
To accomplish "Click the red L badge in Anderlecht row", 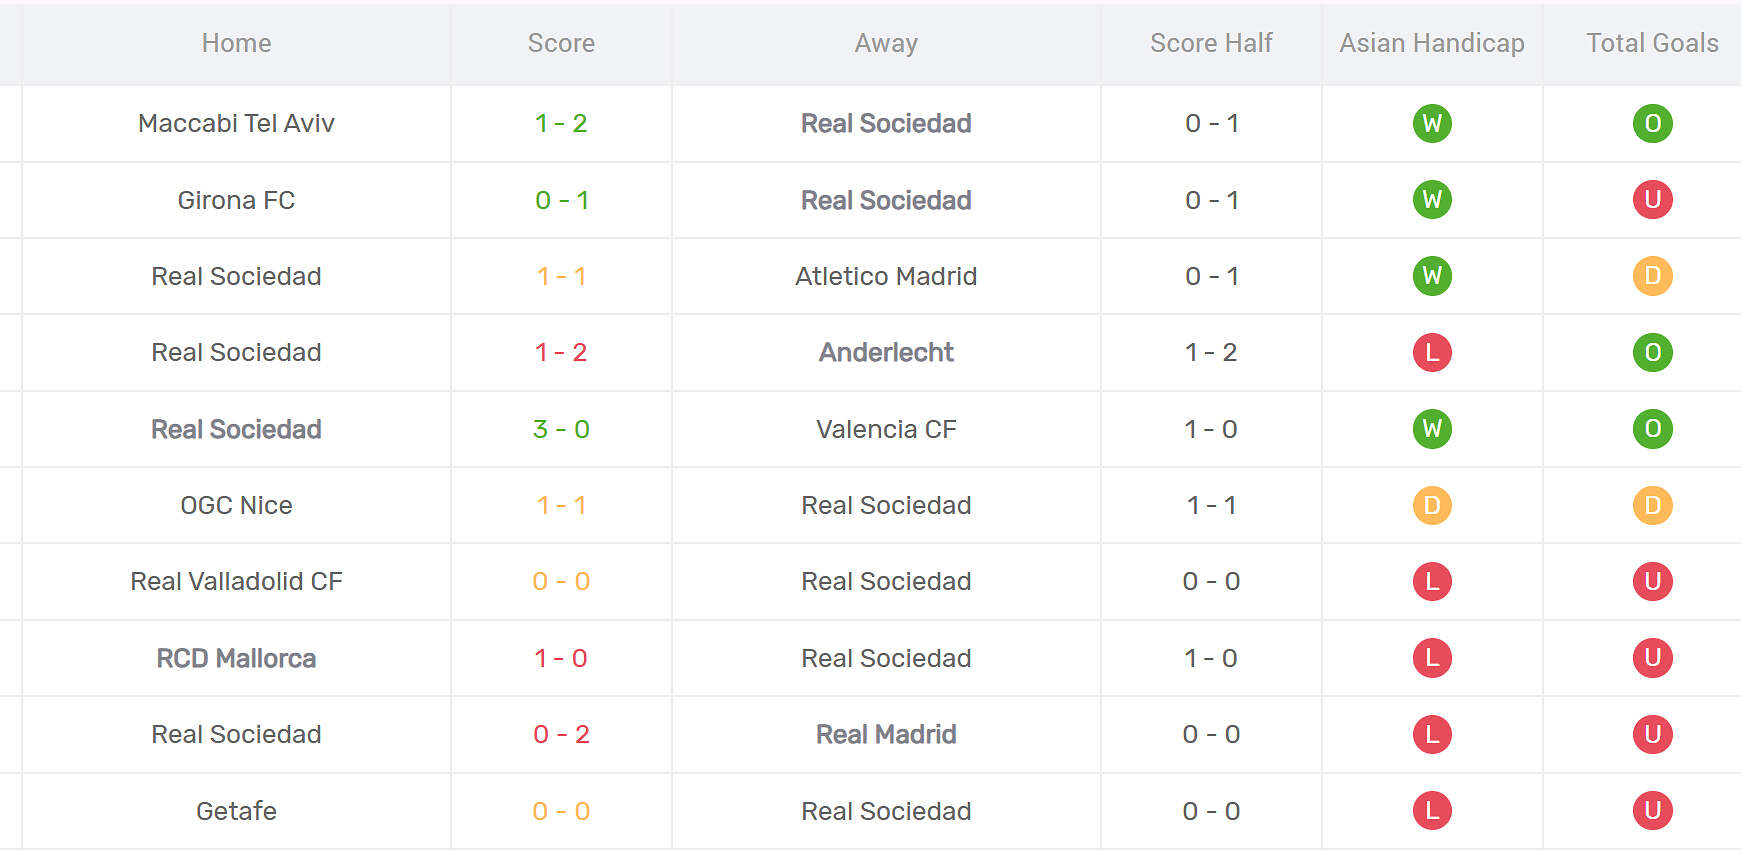I will coord(1432,352).
